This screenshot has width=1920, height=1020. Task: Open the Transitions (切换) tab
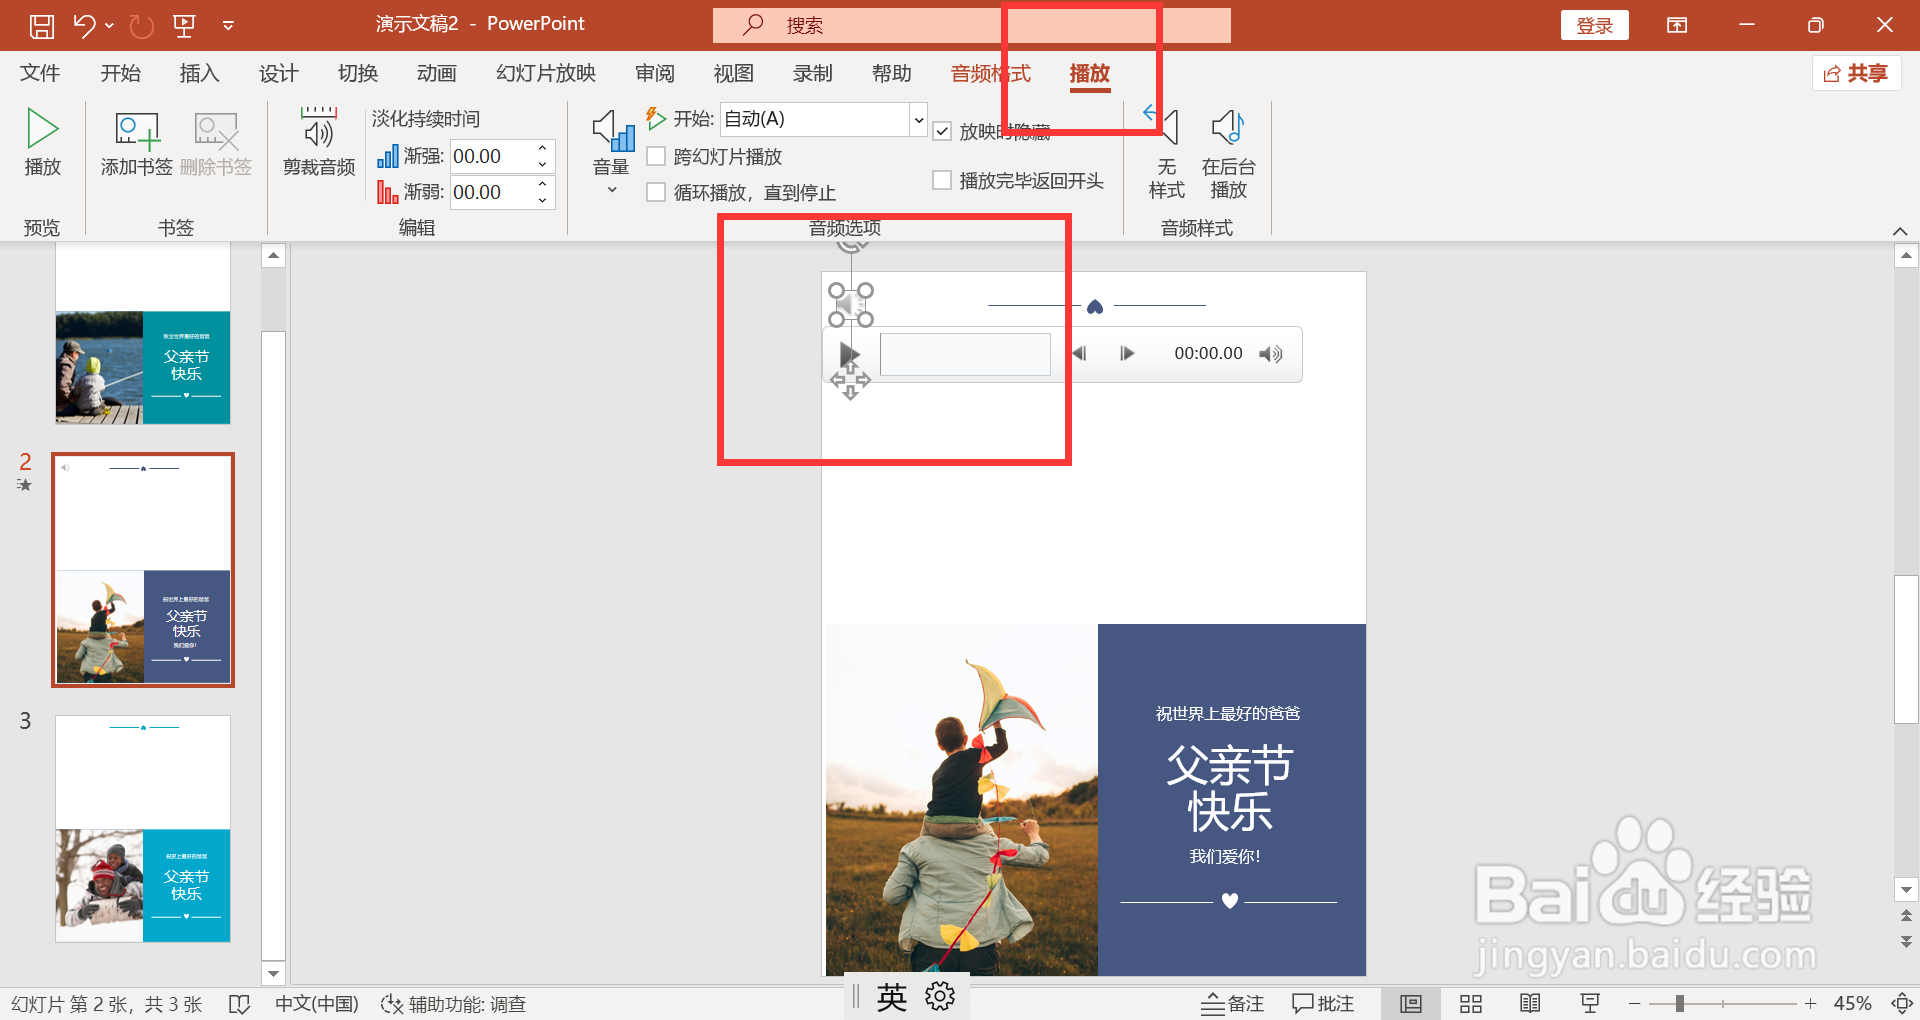[x=358, y=73]
